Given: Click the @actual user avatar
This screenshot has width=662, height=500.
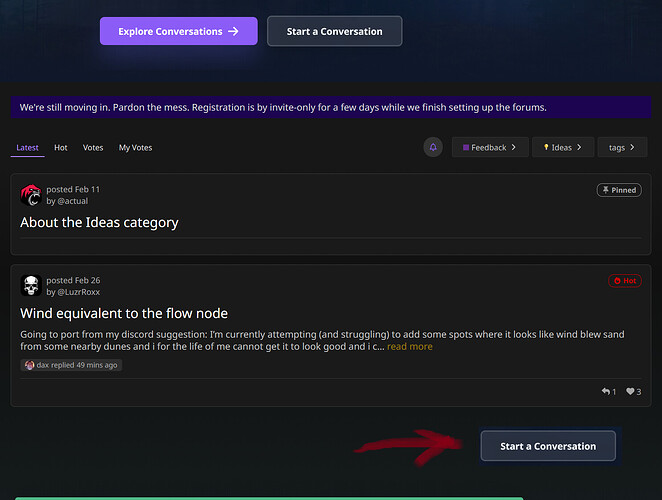Looking at the screenshot, I should point(30,195).
